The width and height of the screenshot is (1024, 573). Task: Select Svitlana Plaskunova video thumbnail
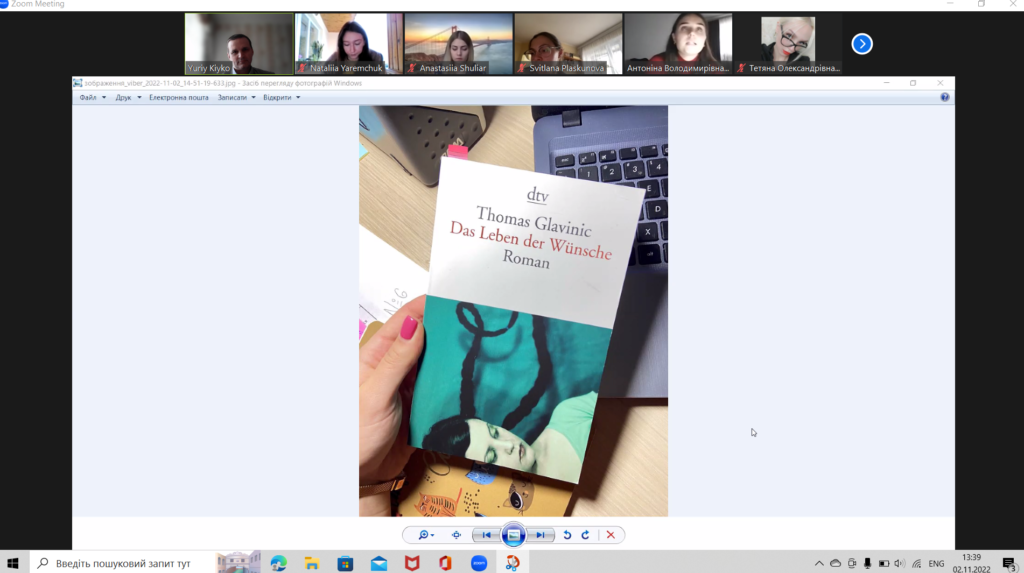568,44
